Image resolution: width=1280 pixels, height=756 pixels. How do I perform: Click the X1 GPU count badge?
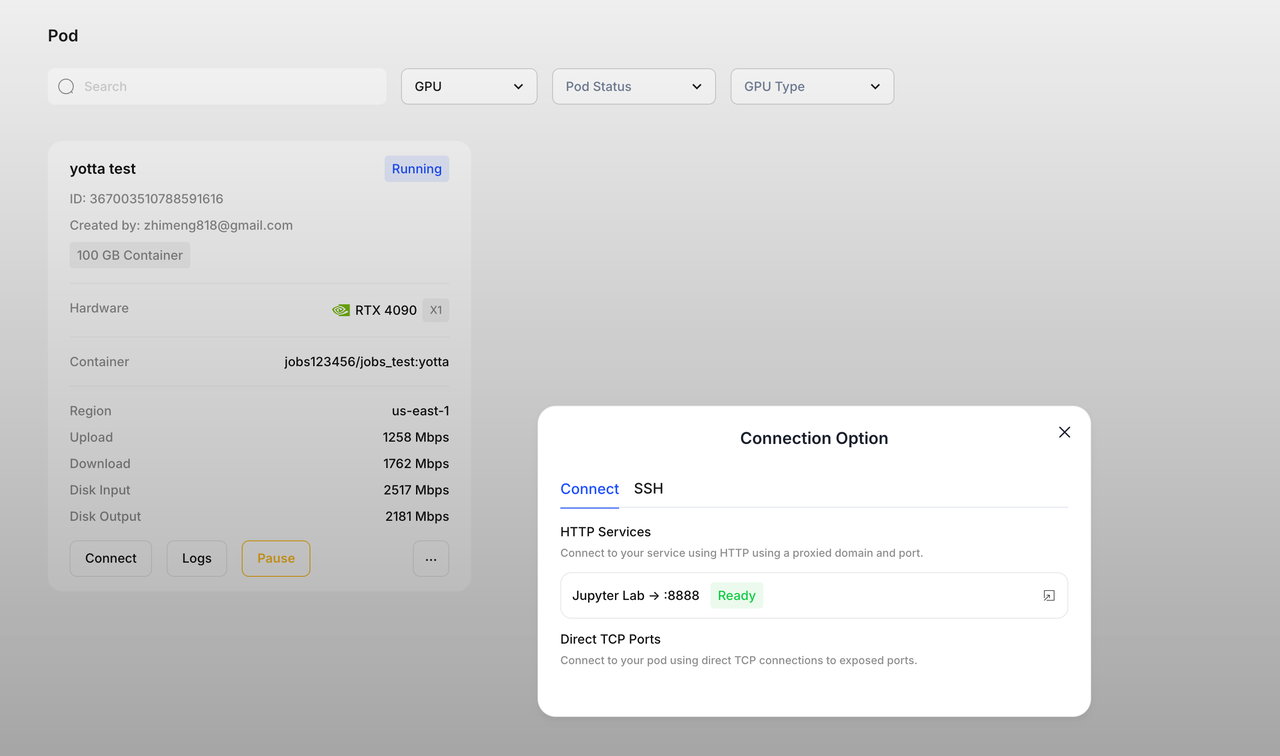tap(435, 310)
